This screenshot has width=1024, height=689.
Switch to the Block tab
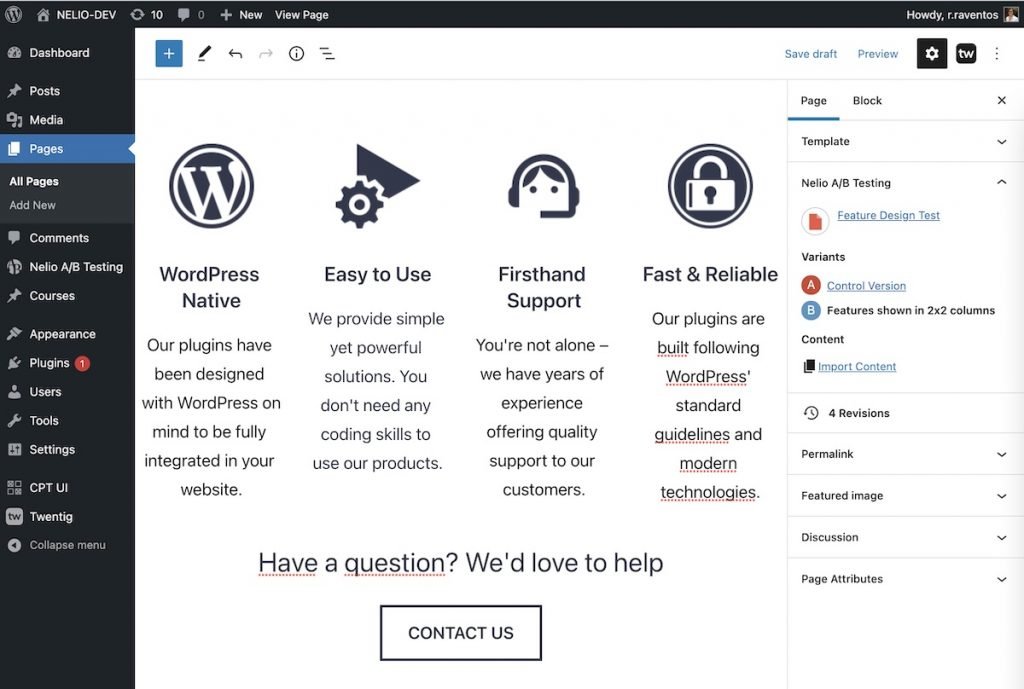pyautogui.click(x=867, y=101)
